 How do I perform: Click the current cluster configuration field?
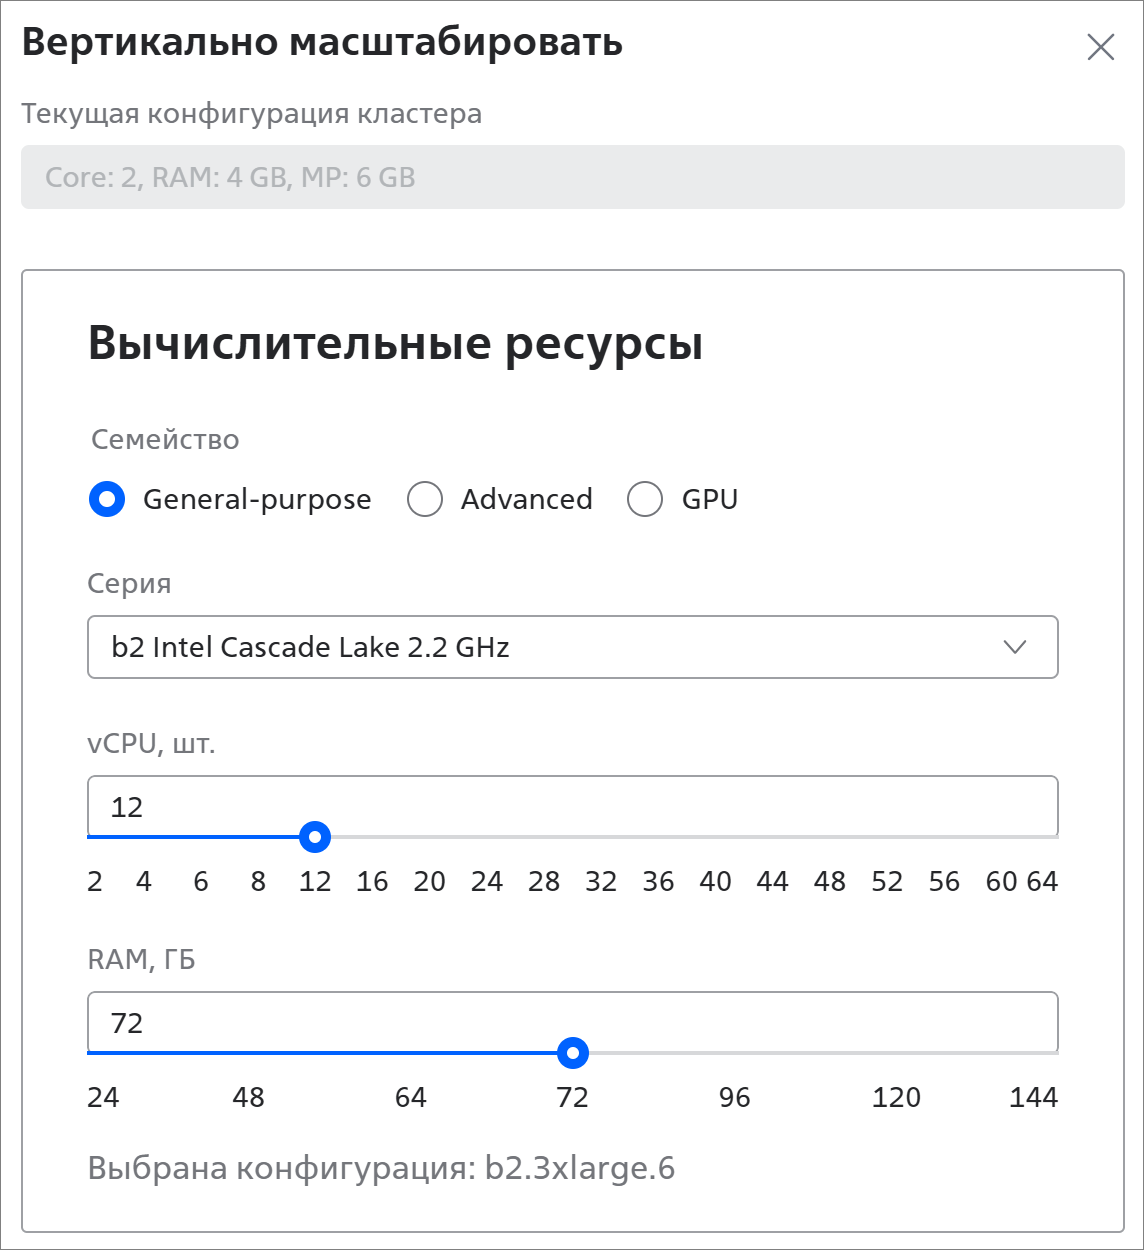click(572, 177)
